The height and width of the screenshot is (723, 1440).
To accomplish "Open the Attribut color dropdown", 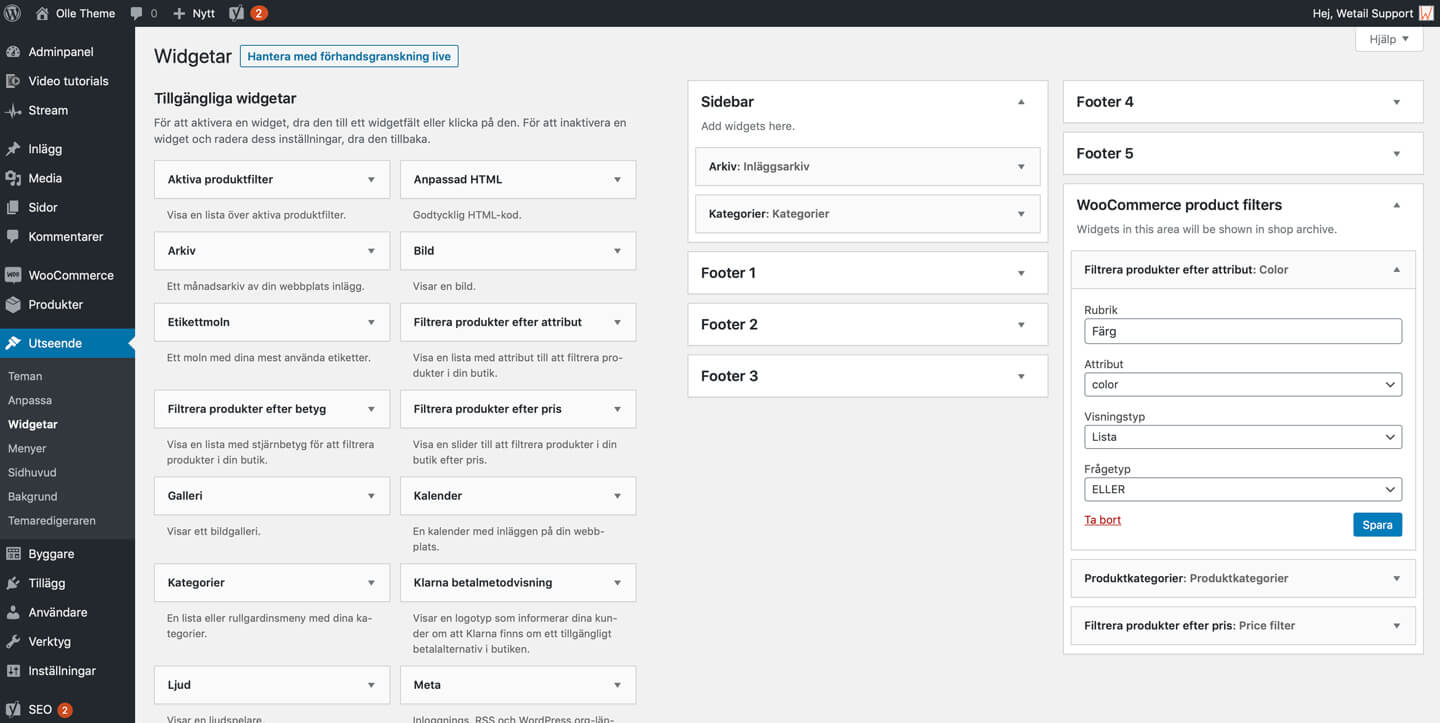I will [1242, 385].
